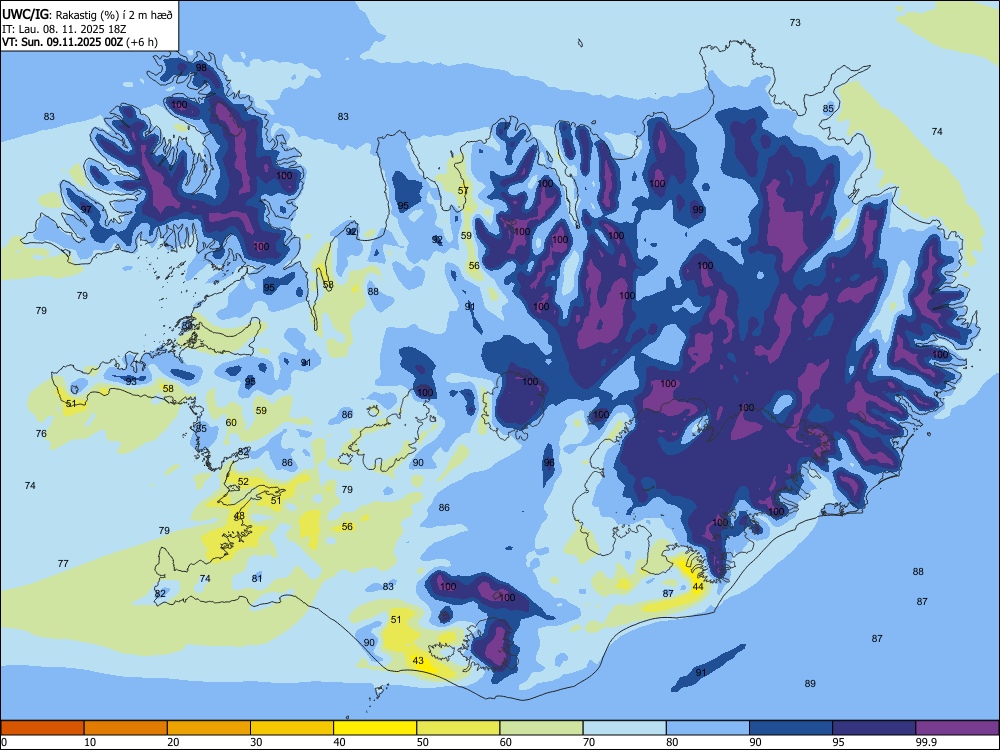The image size is (1000, 750).
Task: Select the low humidity value 43 on the south coast
Action: tap(418, 661)
